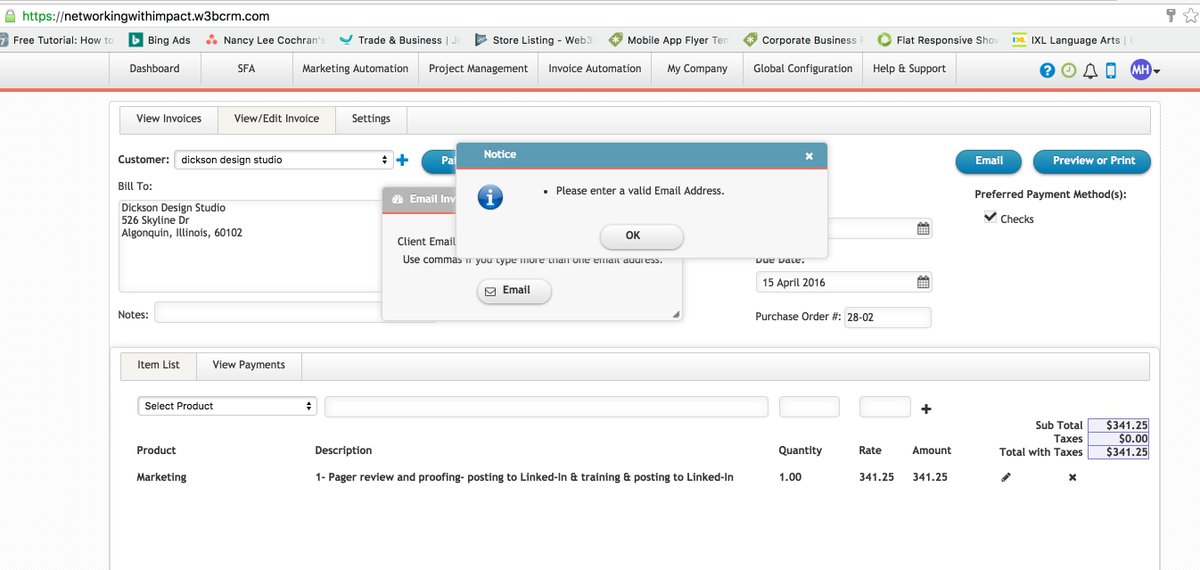This screenshot has width=1200, height=570.
Task: Delete the Marketing line item X icon
Action: (x=1072, y=478)
